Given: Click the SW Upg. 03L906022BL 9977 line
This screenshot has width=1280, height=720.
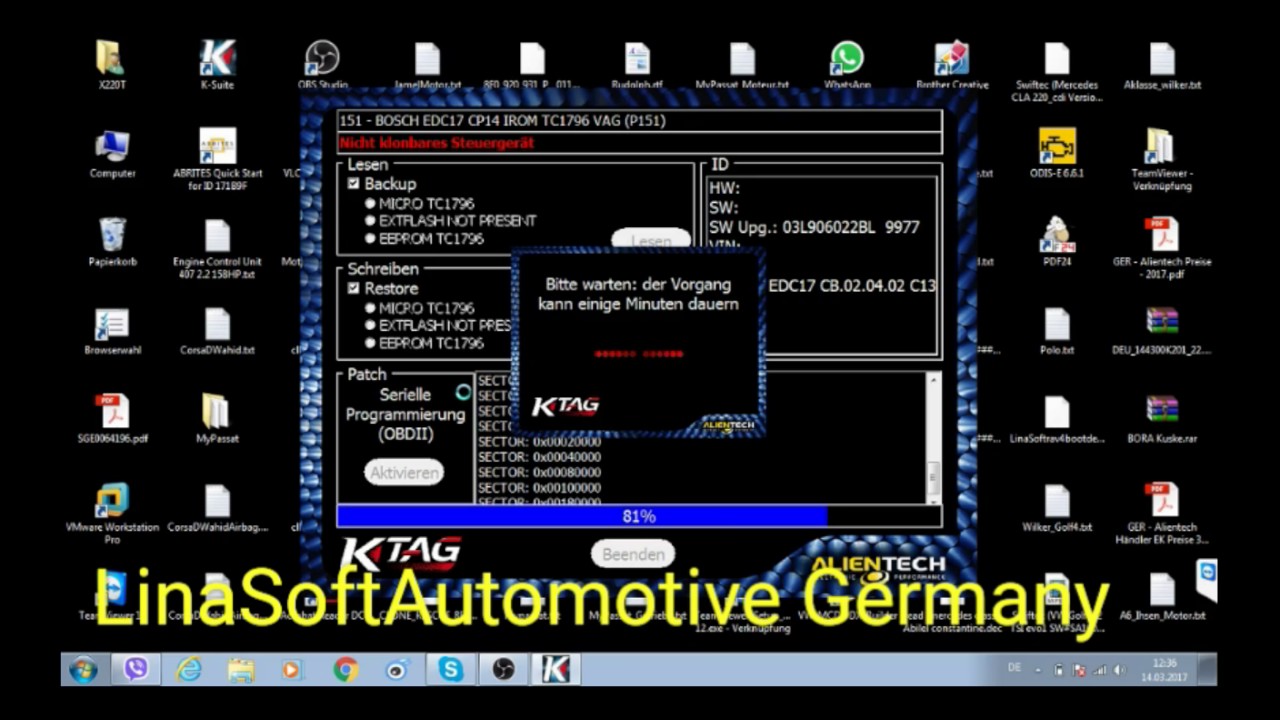Looking at the screenshot, I should point(814,227).
